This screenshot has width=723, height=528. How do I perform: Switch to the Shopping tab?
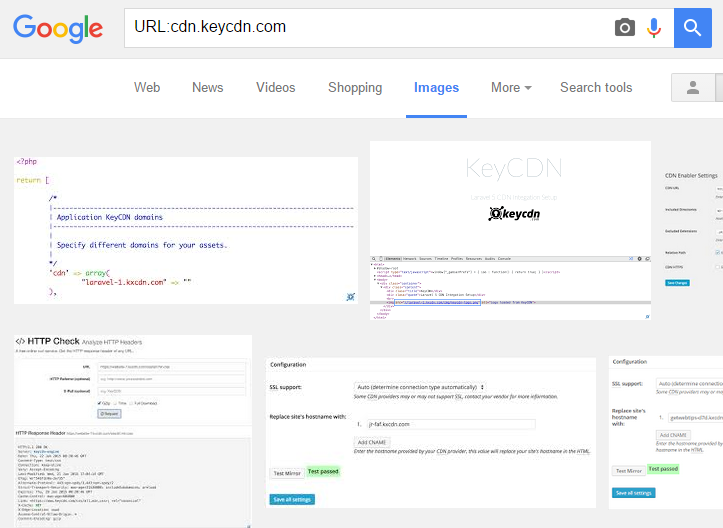(355, 87)
